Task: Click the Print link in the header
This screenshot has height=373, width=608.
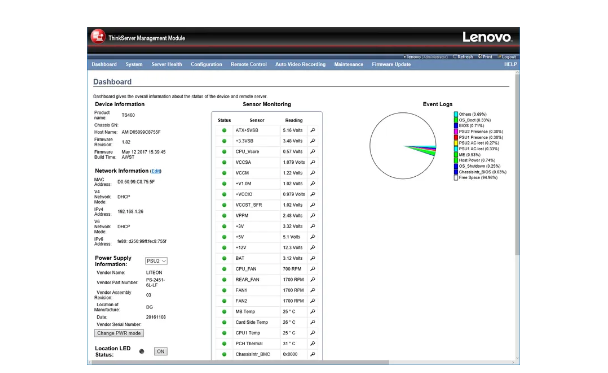Action: pos(485,57)
